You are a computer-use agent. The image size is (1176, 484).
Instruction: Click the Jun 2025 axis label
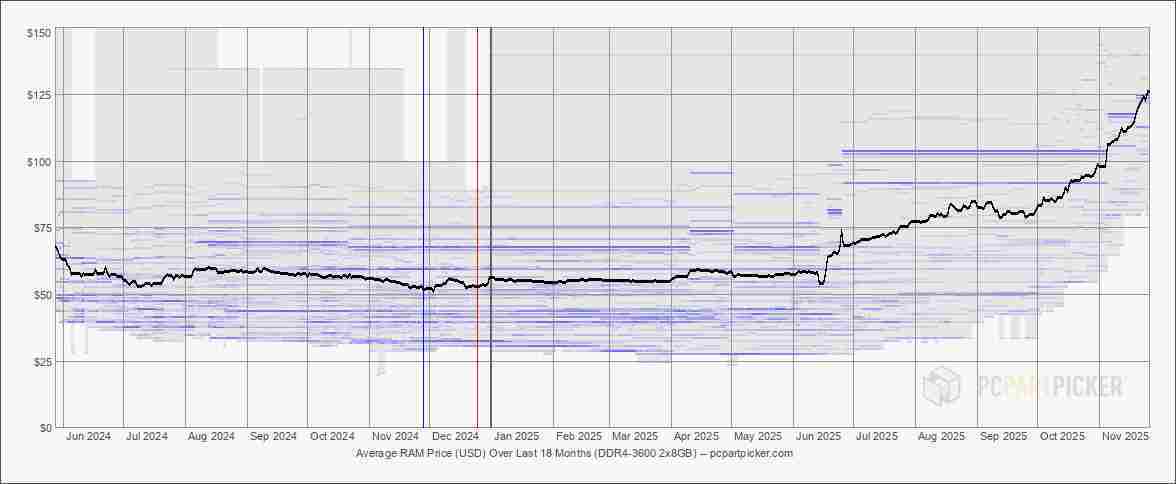coord(819,436)
